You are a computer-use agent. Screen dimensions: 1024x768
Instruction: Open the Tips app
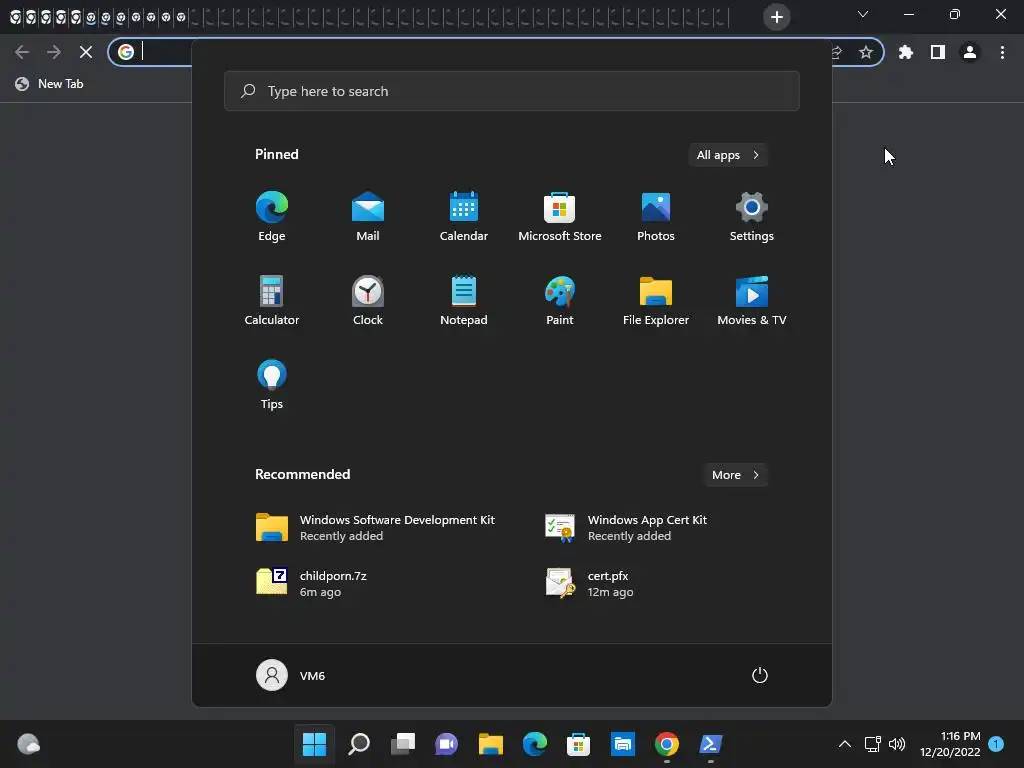pyautogui.click(x=272, y=385)
